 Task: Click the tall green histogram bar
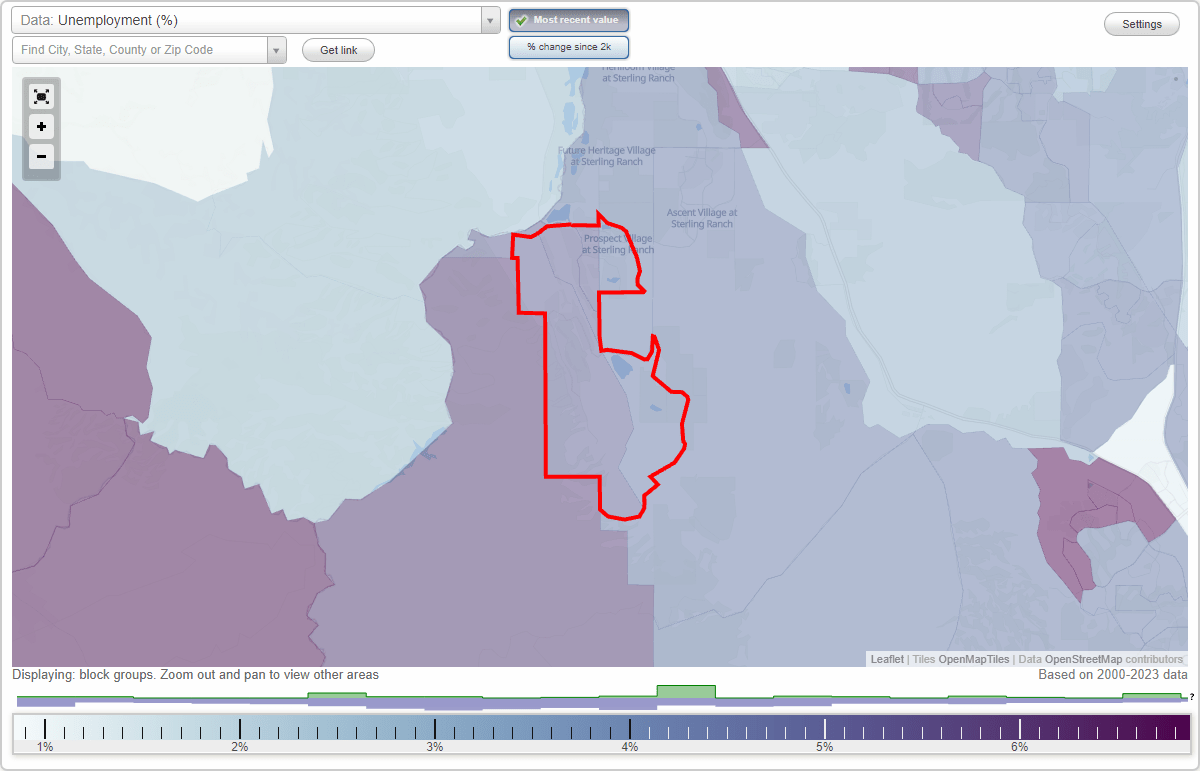click(x=686, y=692)
